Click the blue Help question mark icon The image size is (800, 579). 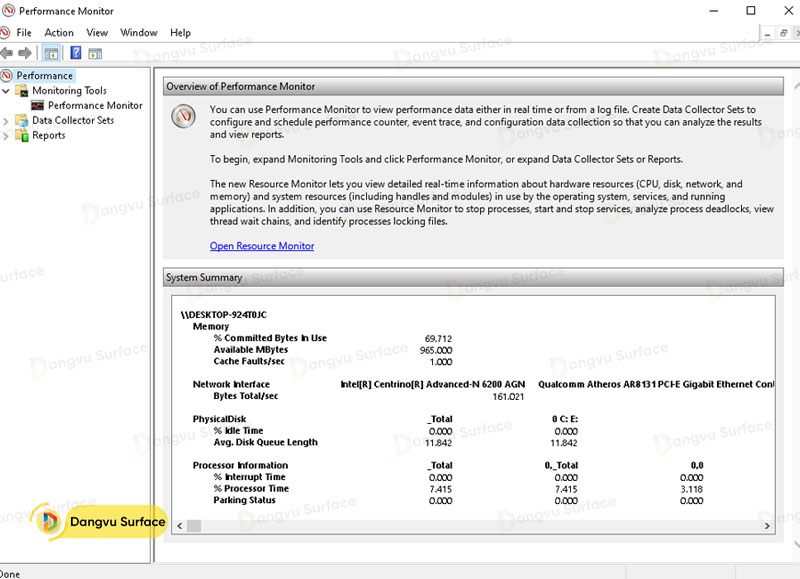click(x=75, y=53)
